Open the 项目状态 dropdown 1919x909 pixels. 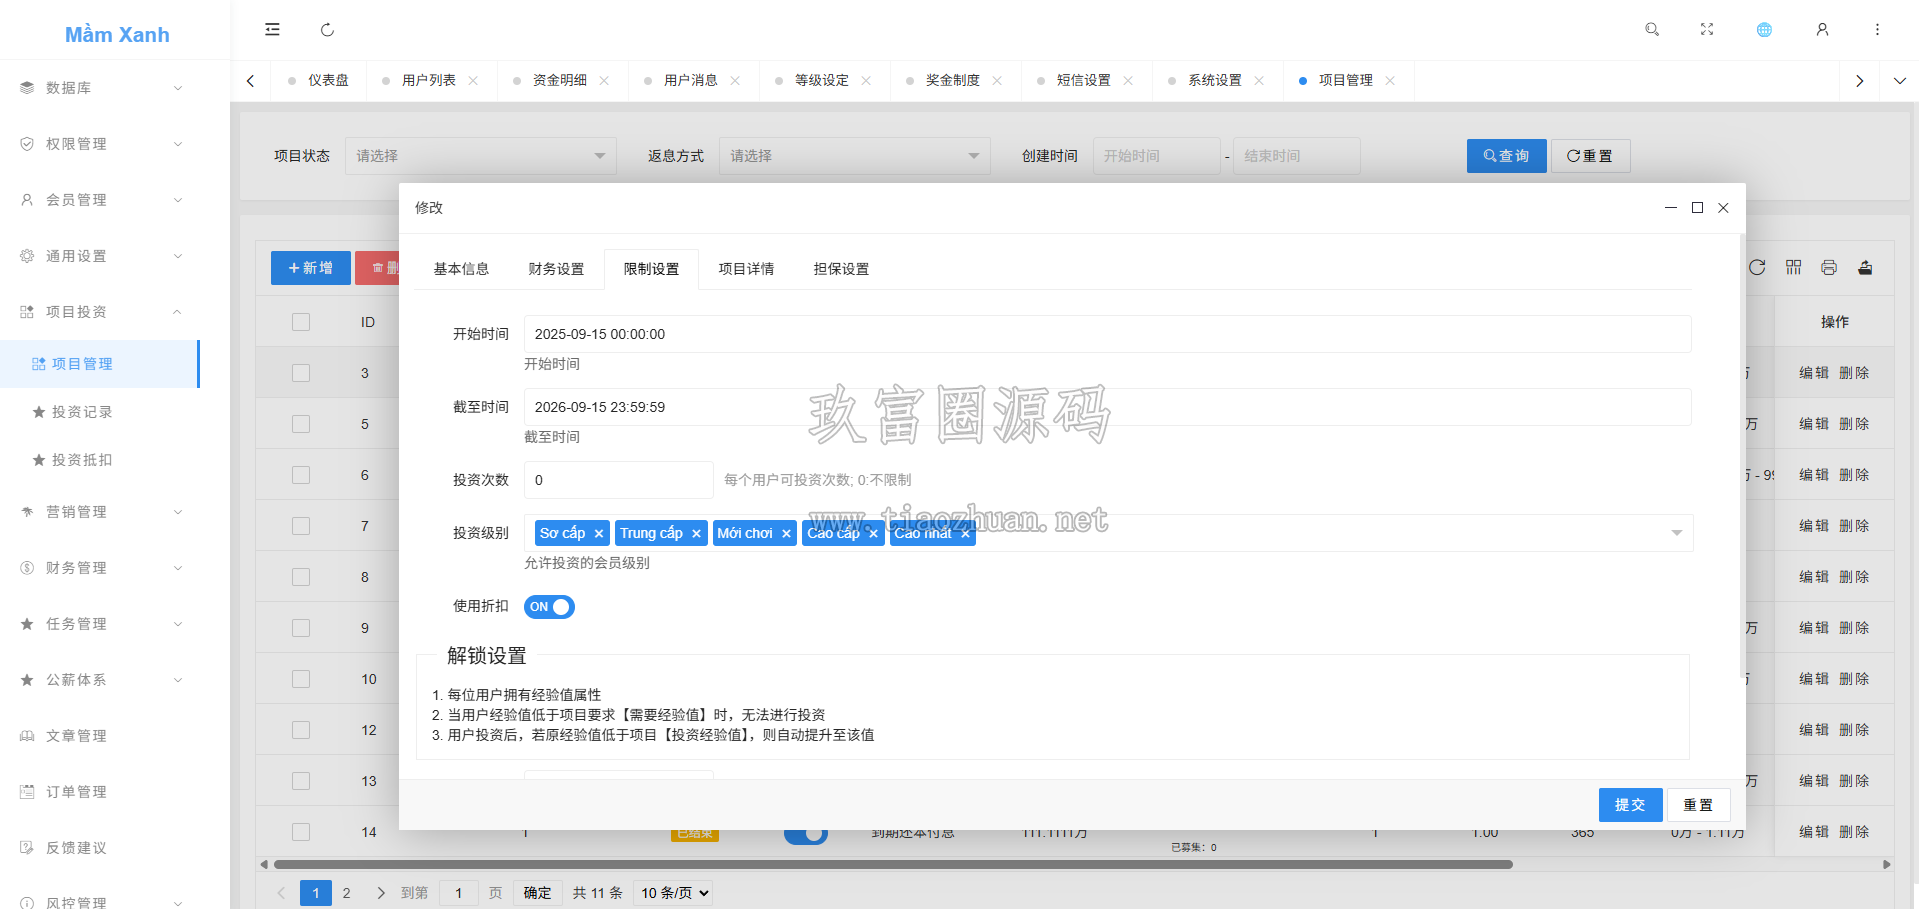[x=481, y=156]
